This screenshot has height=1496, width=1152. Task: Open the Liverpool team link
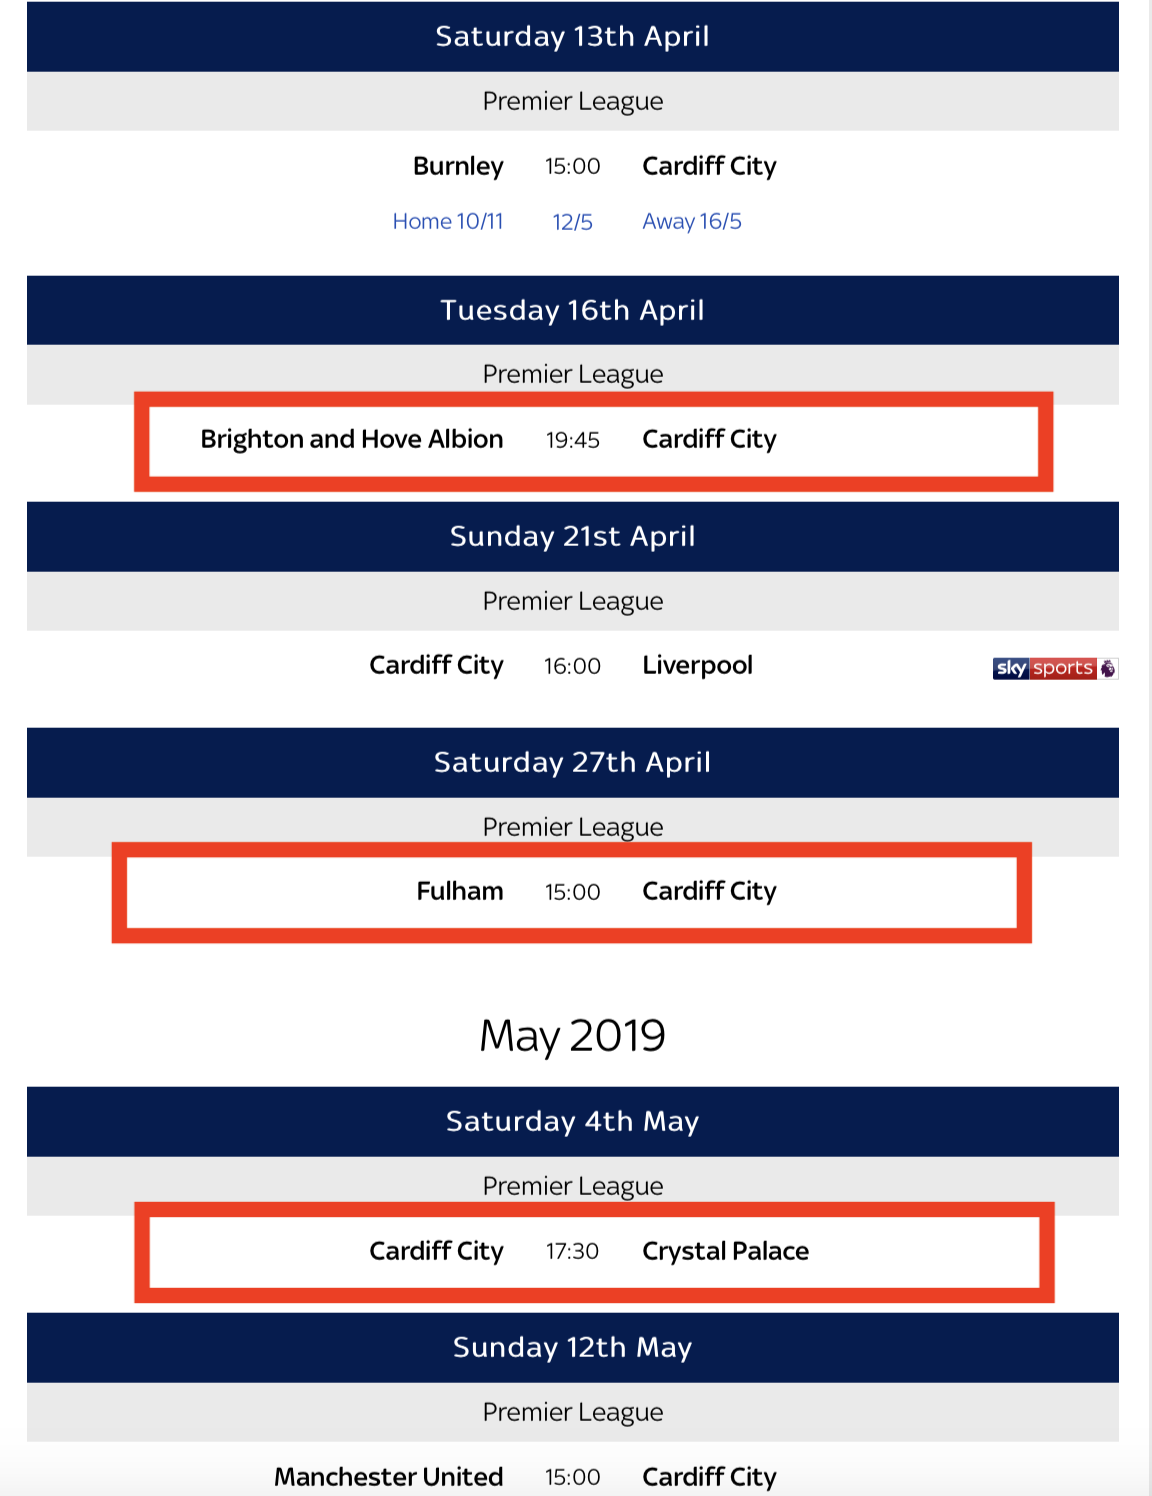pyautogui.click(x=698, y=665)
